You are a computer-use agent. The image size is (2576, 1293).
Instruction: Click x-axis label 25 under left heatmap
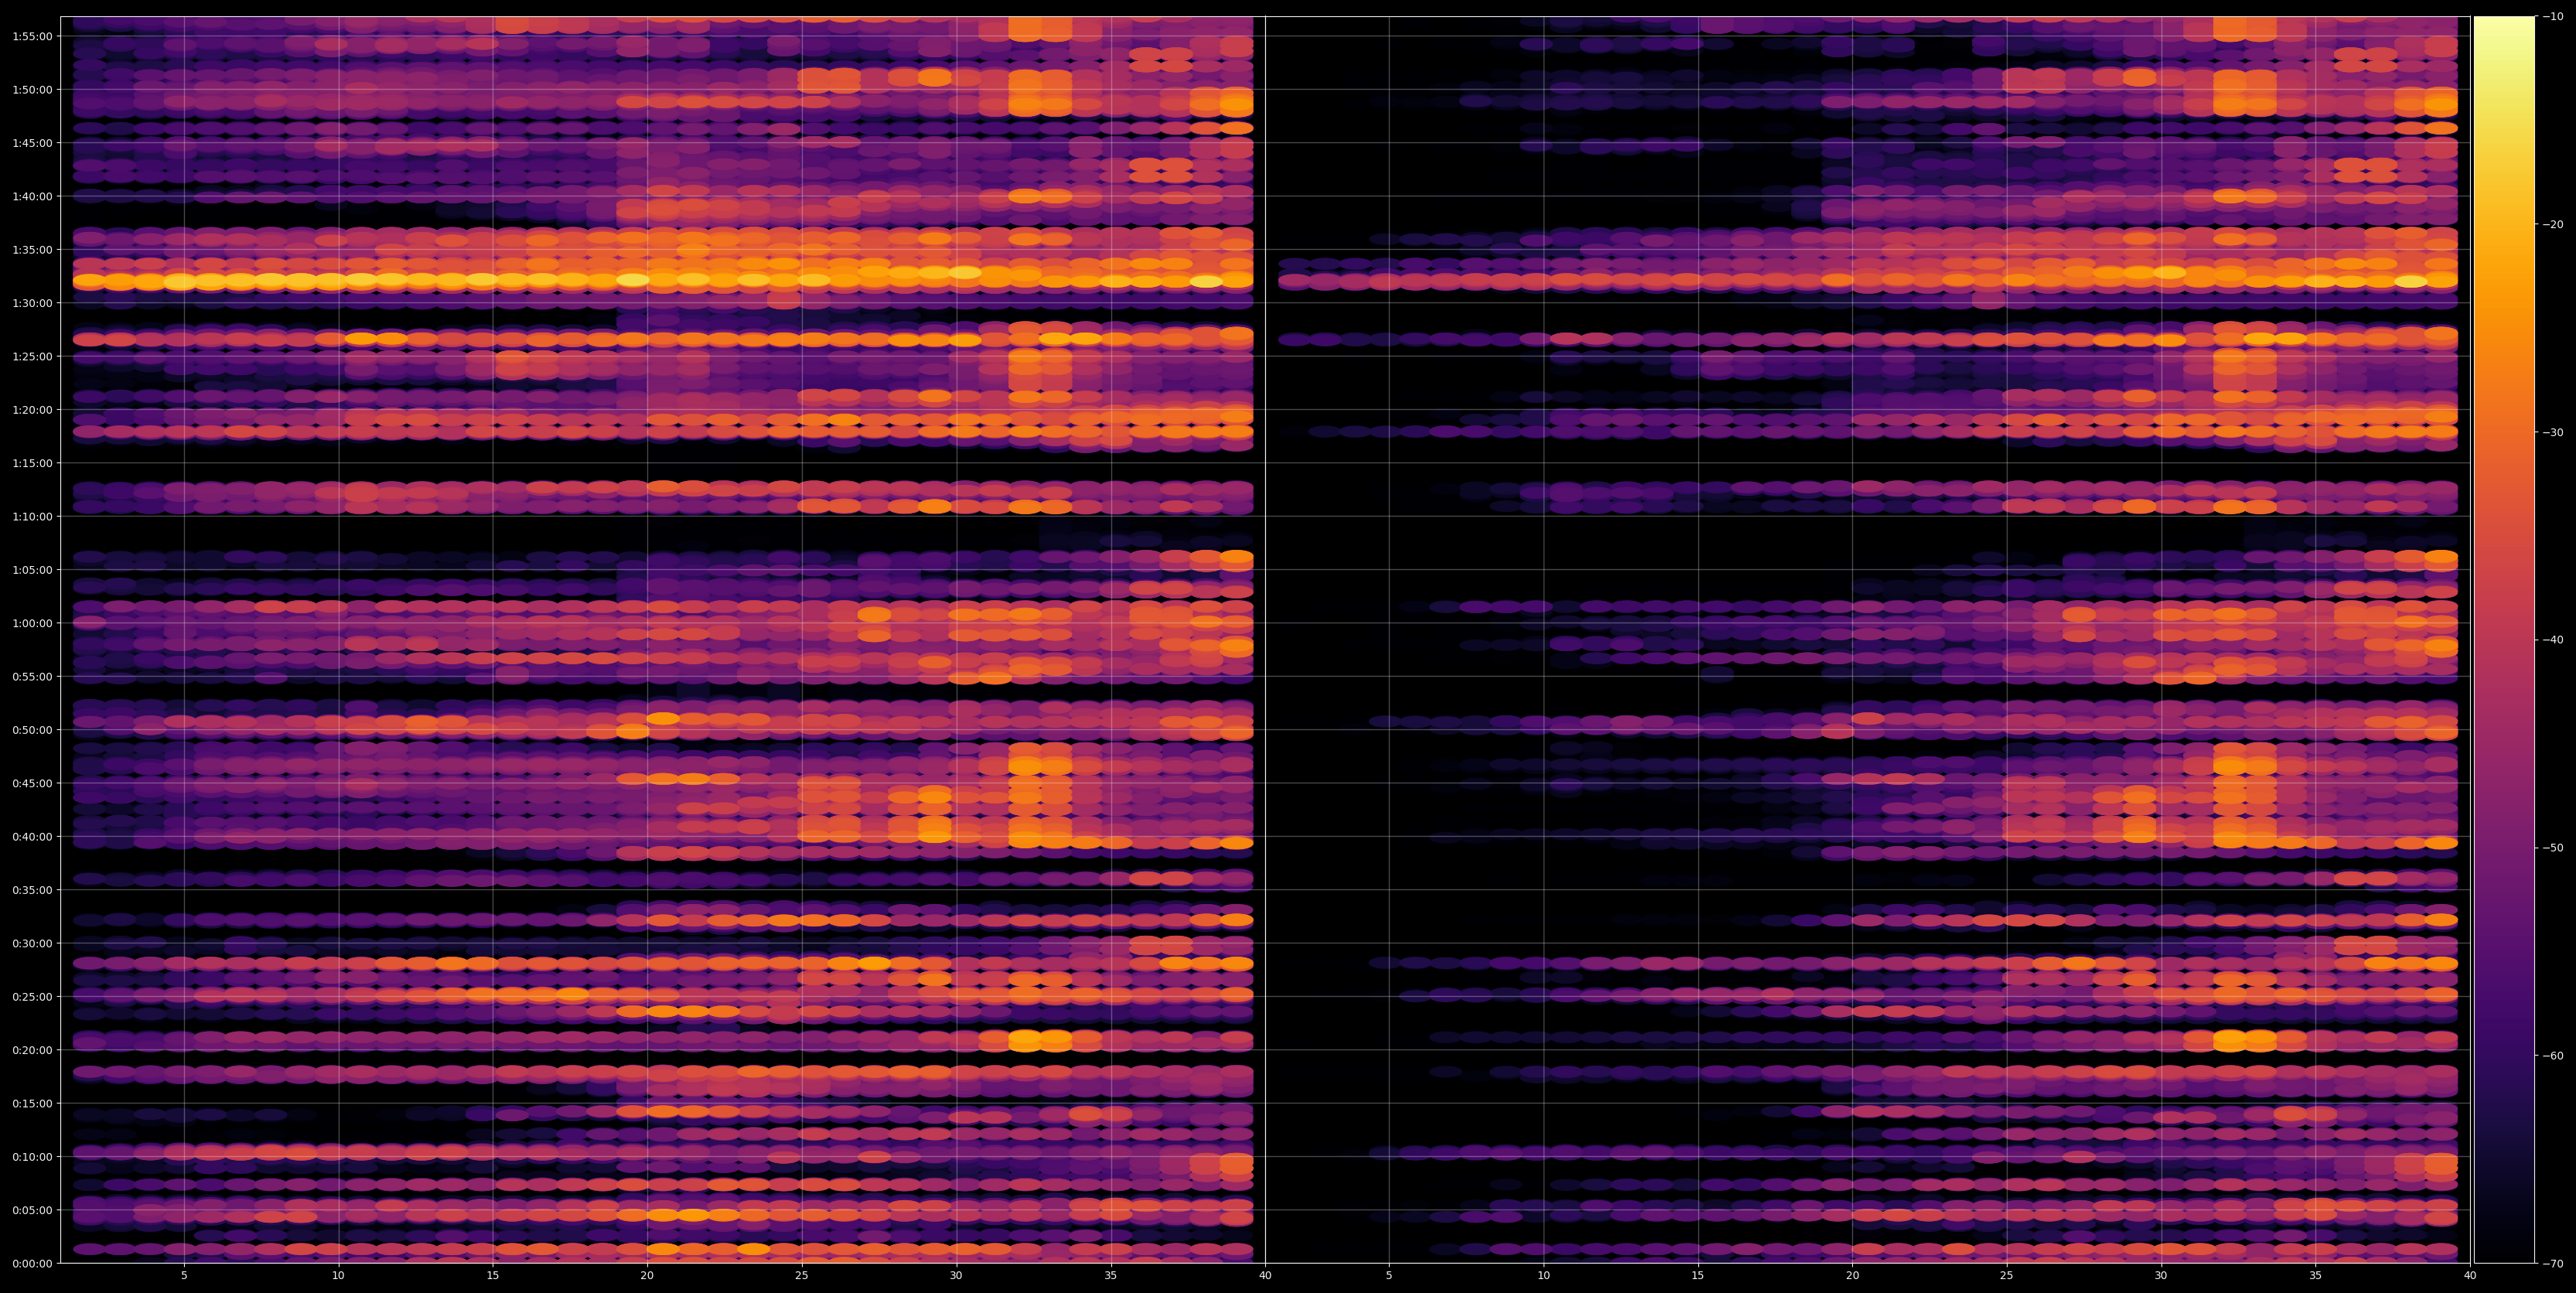(802, 1275)
